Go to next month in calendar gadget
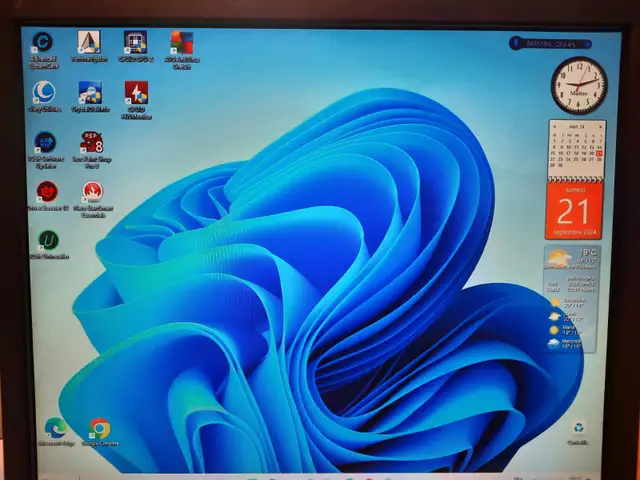This screenshot has height=480, width=640. click(600, 127)
